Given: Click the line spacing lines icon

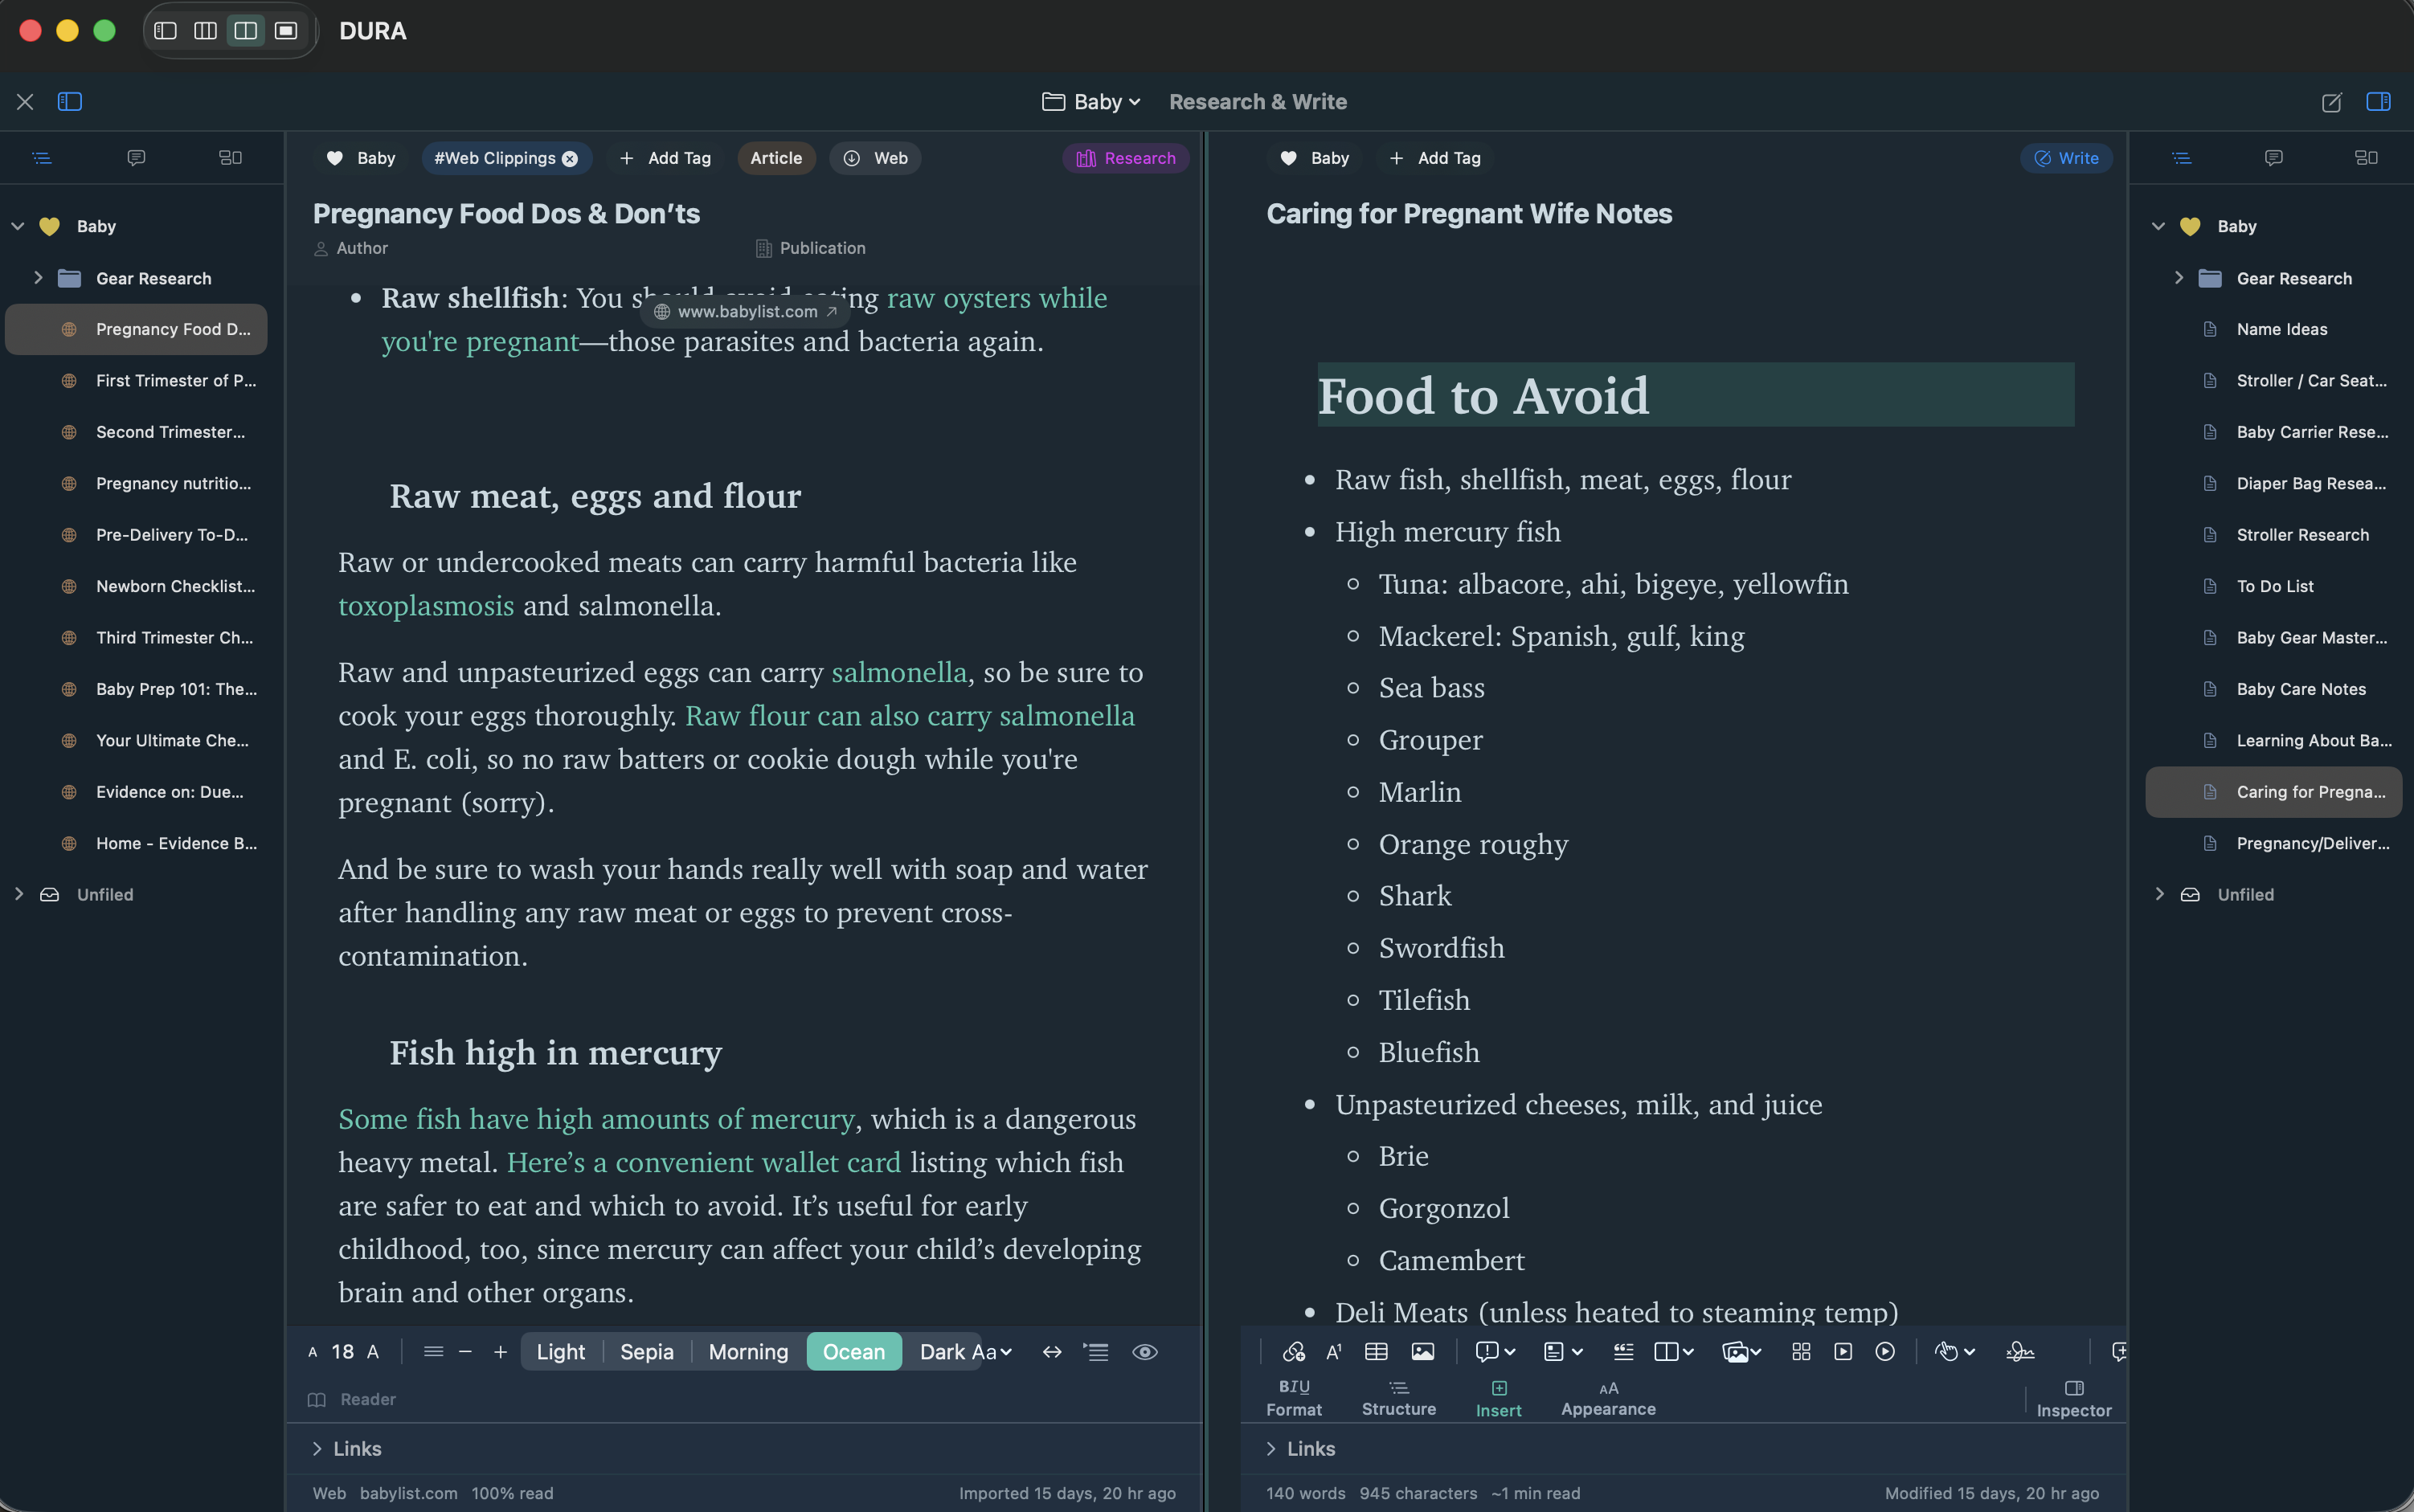Looking at the screenshot, I should 432,1352.
